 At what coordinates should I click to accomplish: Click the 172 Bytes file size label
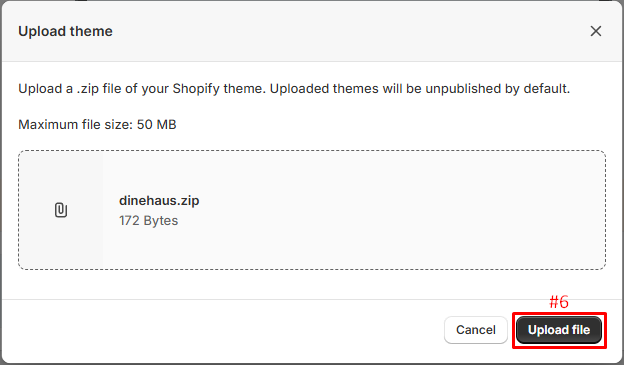pos(148,221)
